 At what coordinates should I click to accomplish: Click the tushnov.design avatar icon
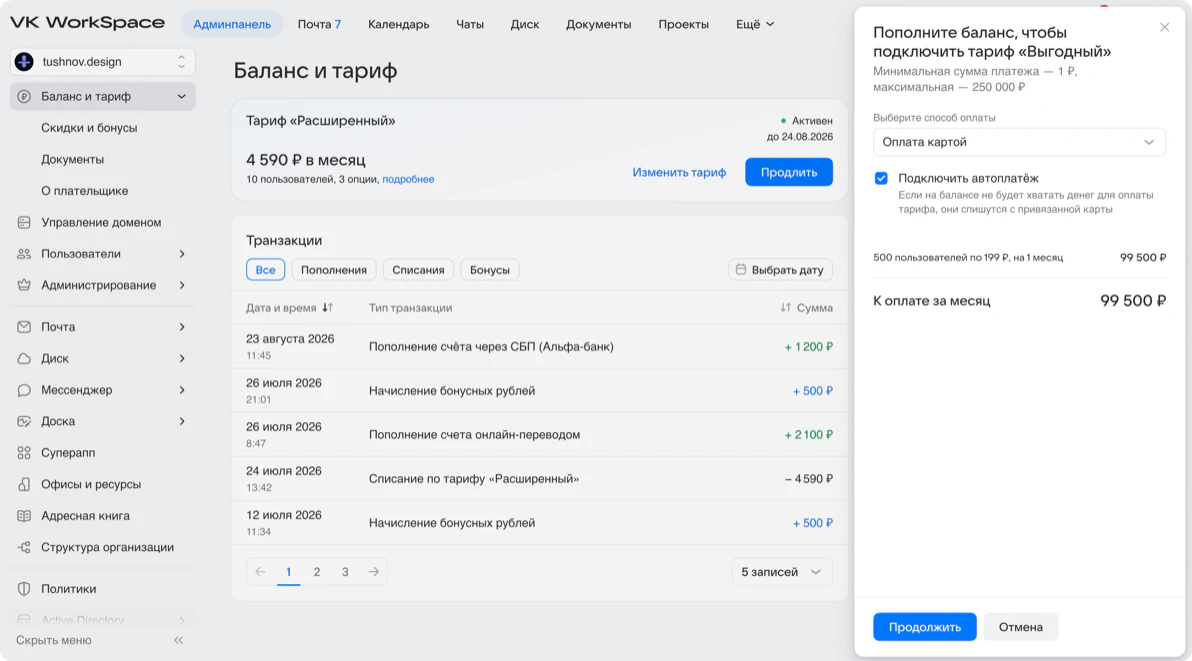coord(24,62)
